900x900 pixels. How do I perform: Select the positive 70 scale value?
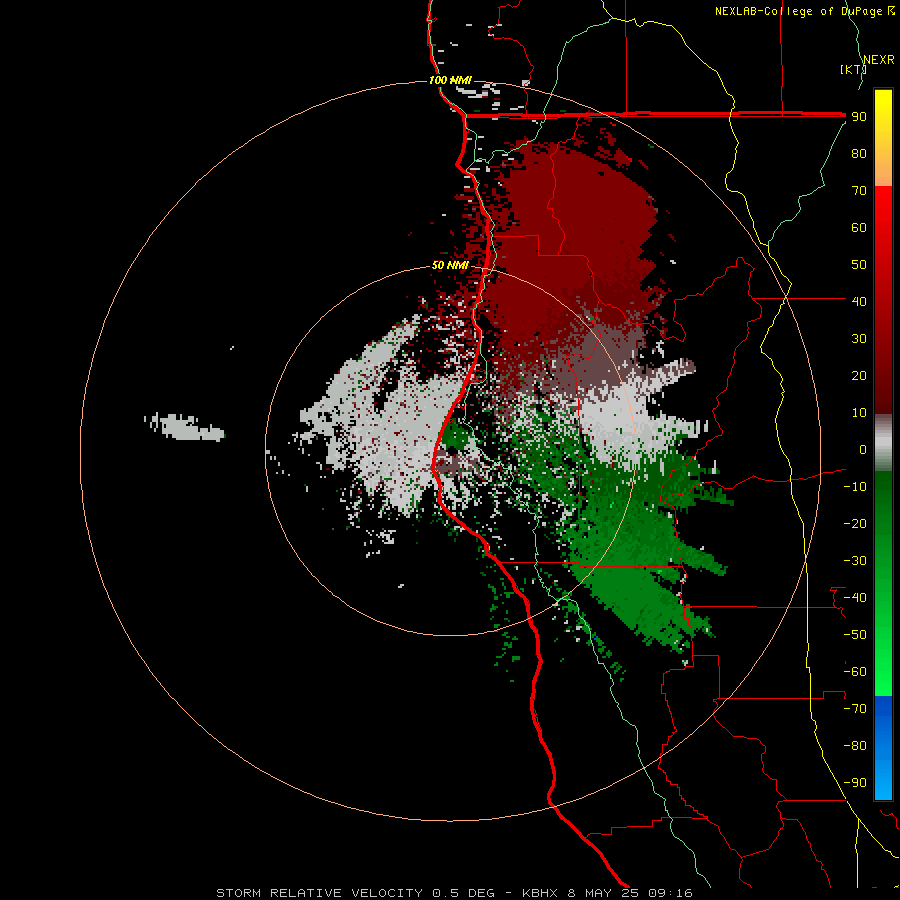pyautogui.click(x=859, y=191)
